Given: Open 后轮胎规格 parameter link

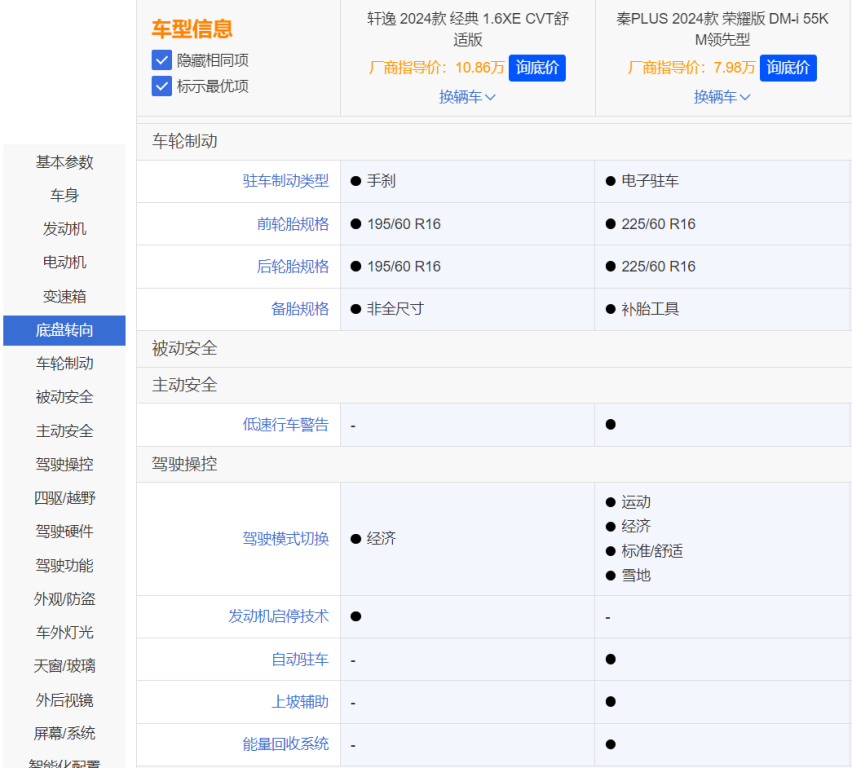Looking at the screenshot, I should pyautogui.click(x=292, y=266).
